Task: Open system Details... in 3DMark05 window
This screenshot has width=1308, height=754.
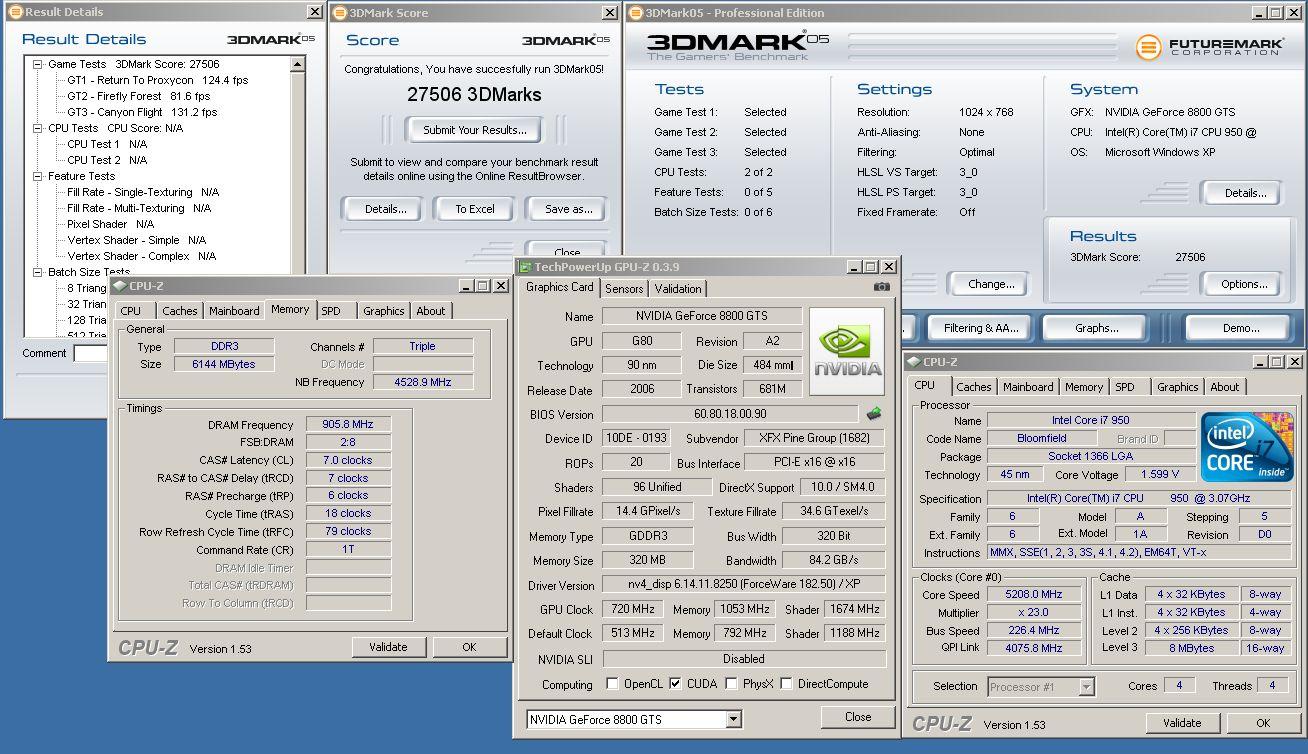Action: [x=1245, y=193]
